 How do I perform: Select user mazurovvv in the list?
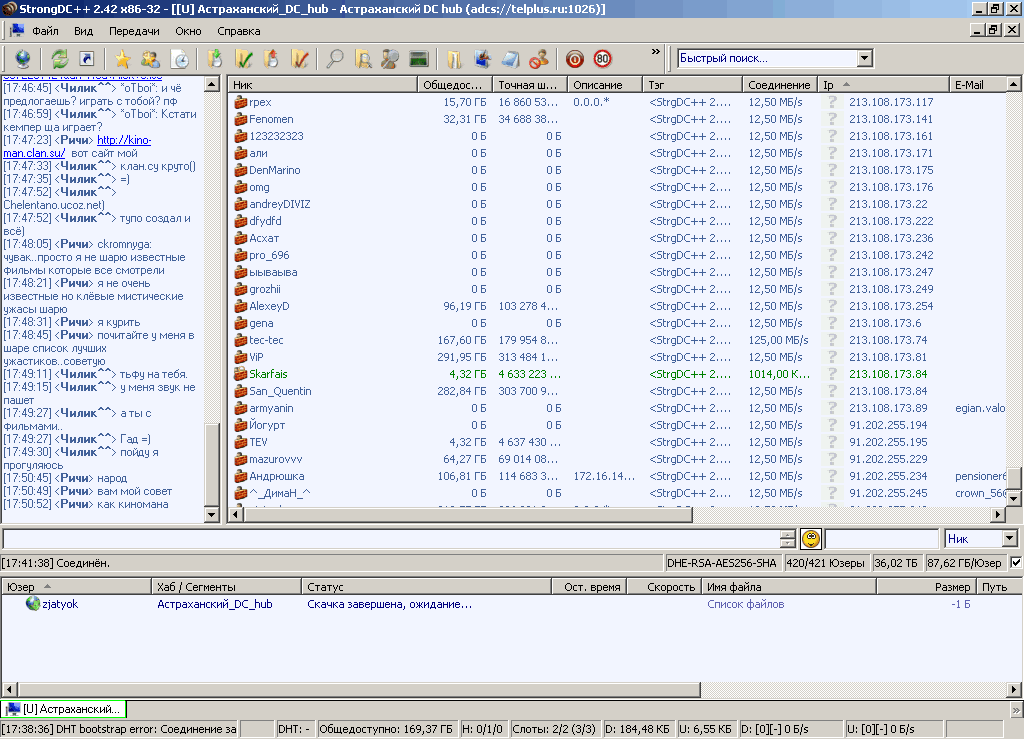(276, 459)
